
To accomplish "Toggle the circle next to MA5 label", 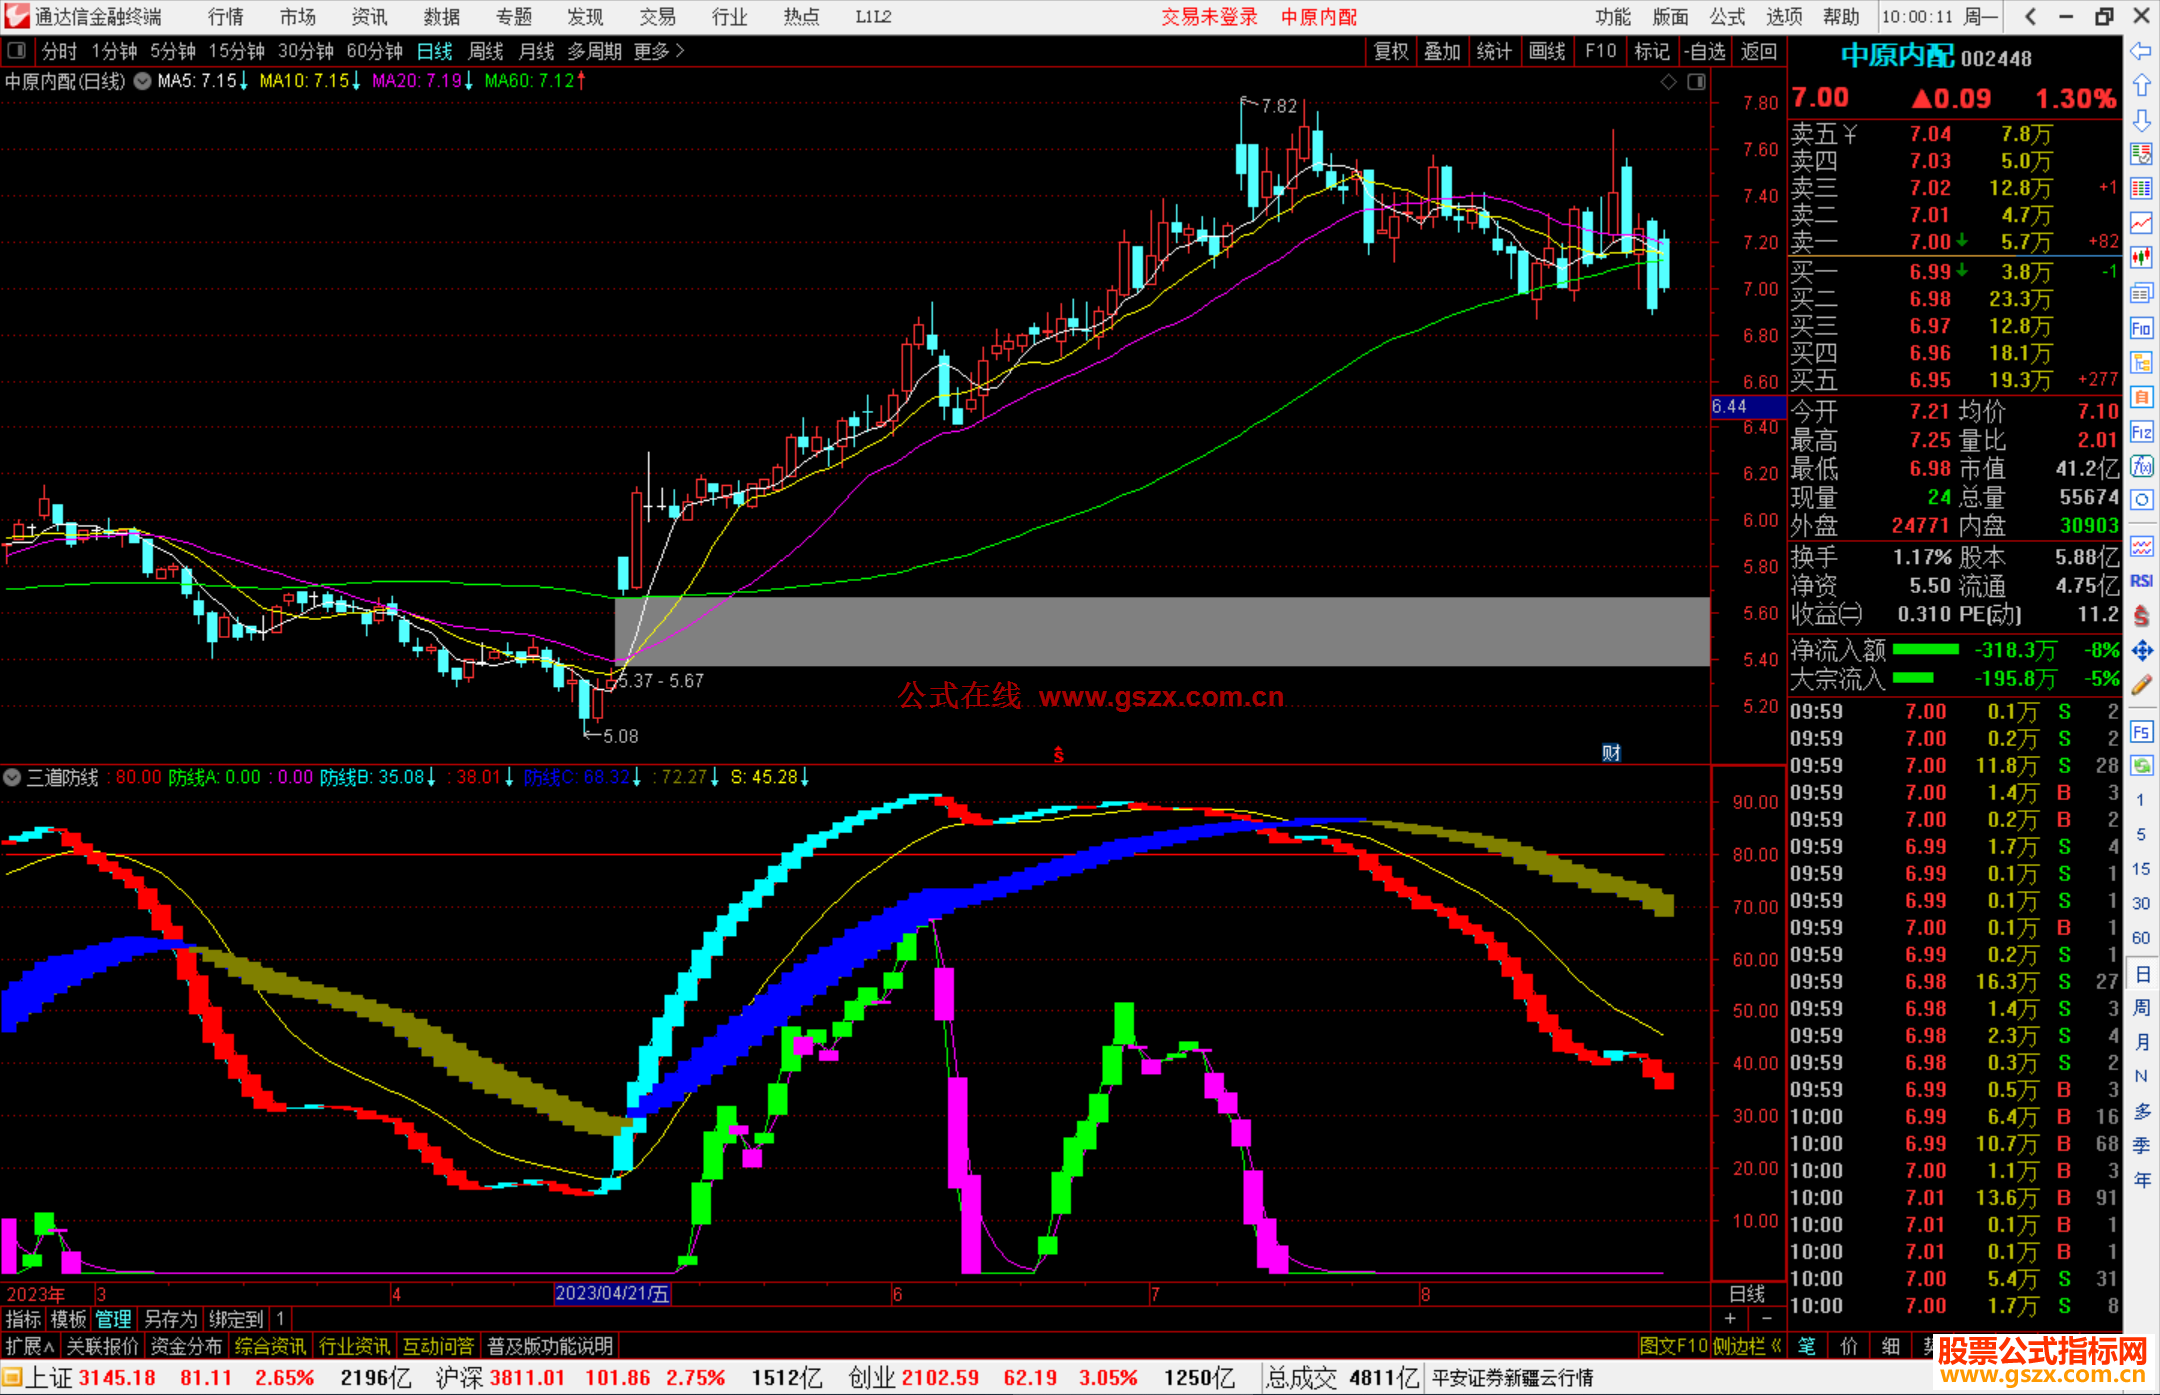I will point(143,81).
